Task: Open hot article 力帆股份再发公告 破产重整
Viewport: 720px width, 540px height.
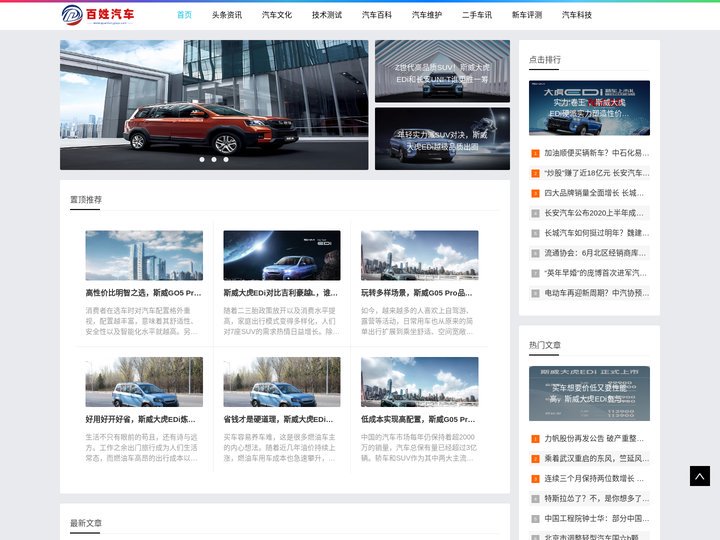Action: coord(594,439)
